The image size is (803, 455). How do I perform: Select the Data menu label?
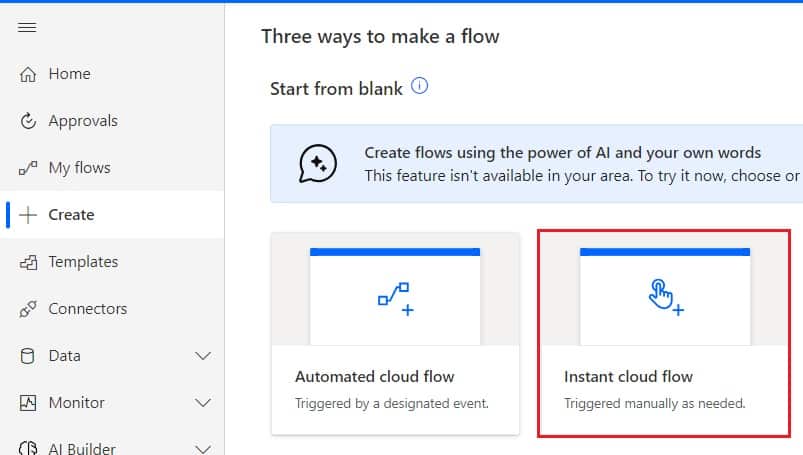(65, 356)
